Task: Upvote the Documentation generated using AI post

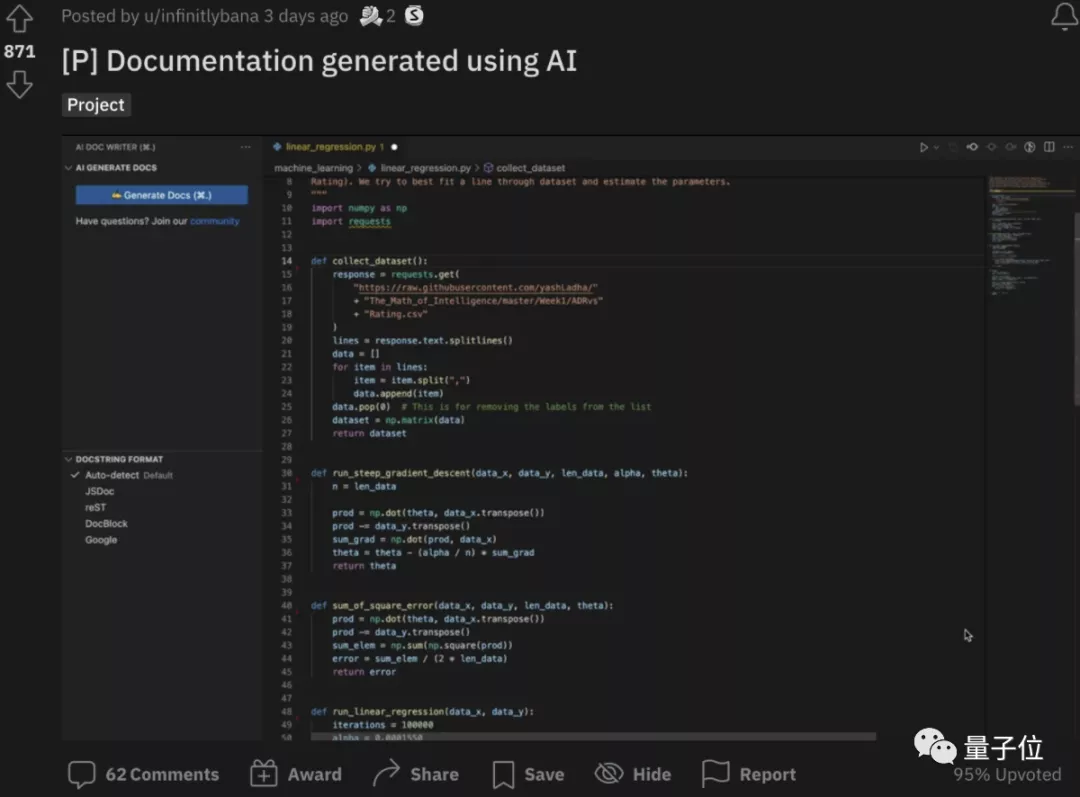Action: [19, 19]
